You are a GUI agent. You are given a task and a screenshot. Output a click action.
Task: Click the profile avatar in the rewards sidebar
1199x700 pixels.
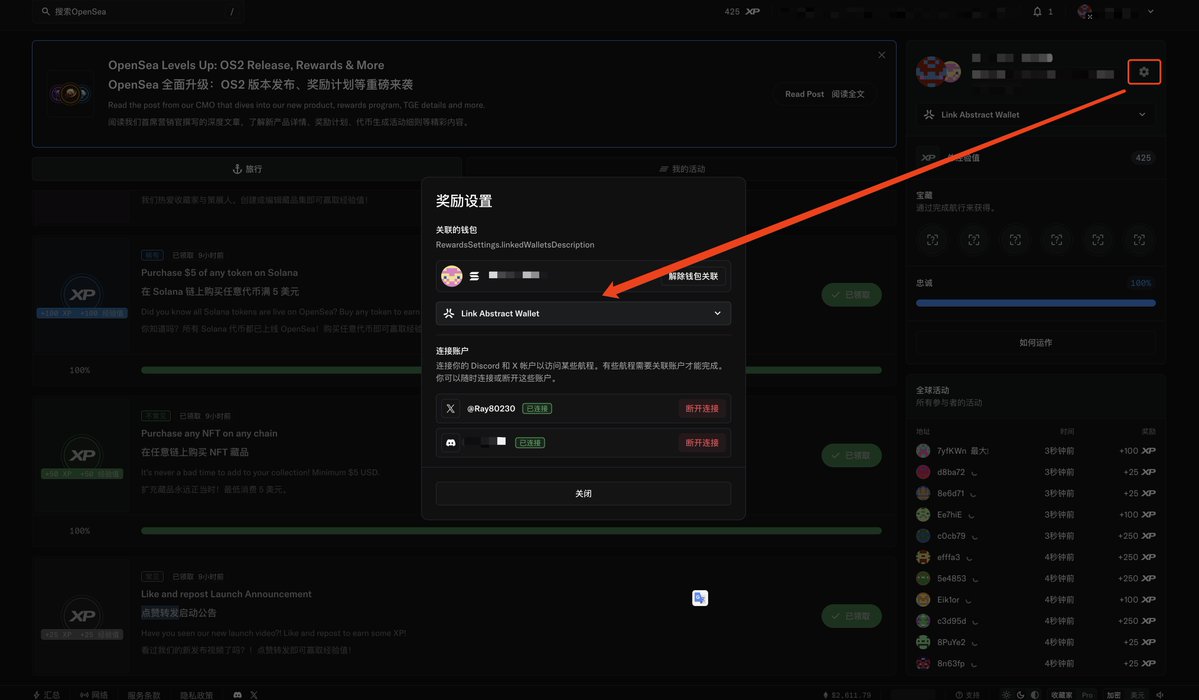tap(931, 71)
